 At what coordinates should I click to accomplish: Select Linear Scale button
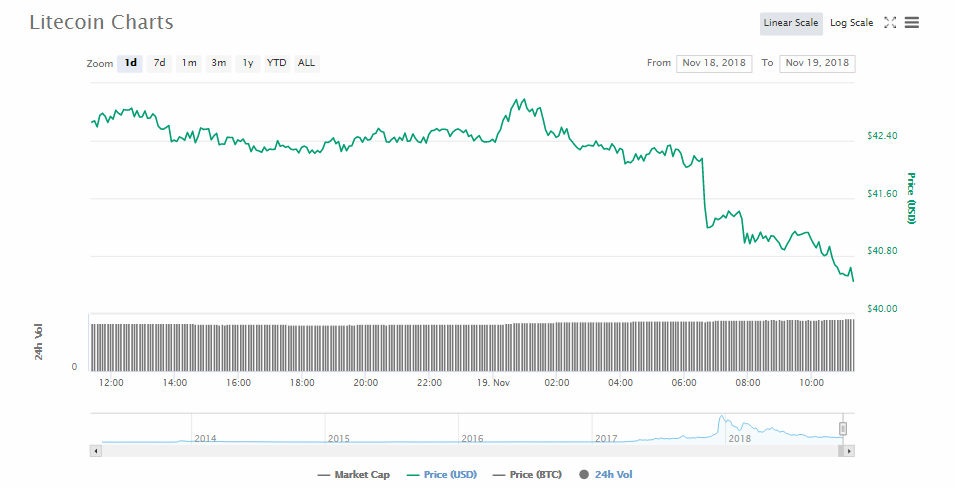coord(791,23)
